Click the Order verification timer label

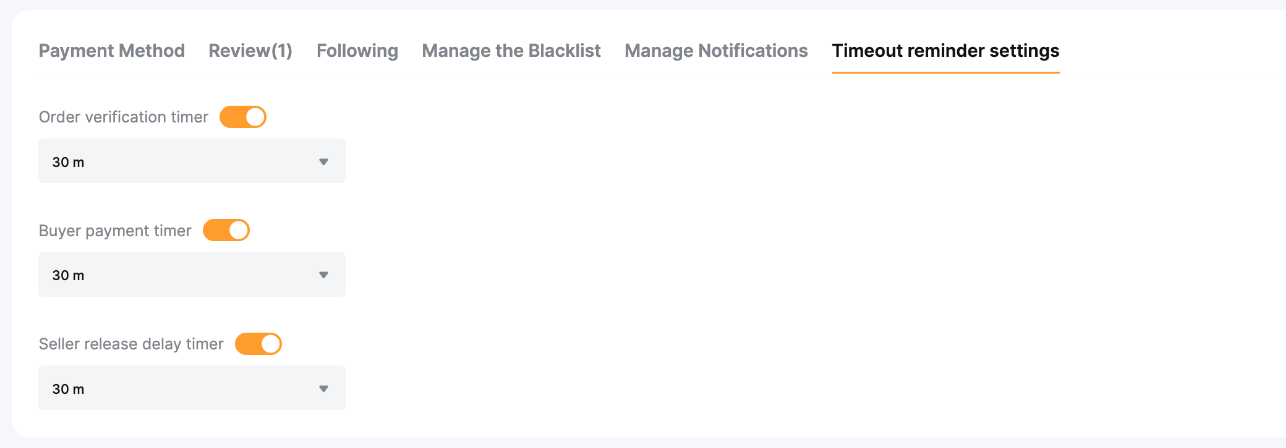pyautogui.click(x=123, y=117)
